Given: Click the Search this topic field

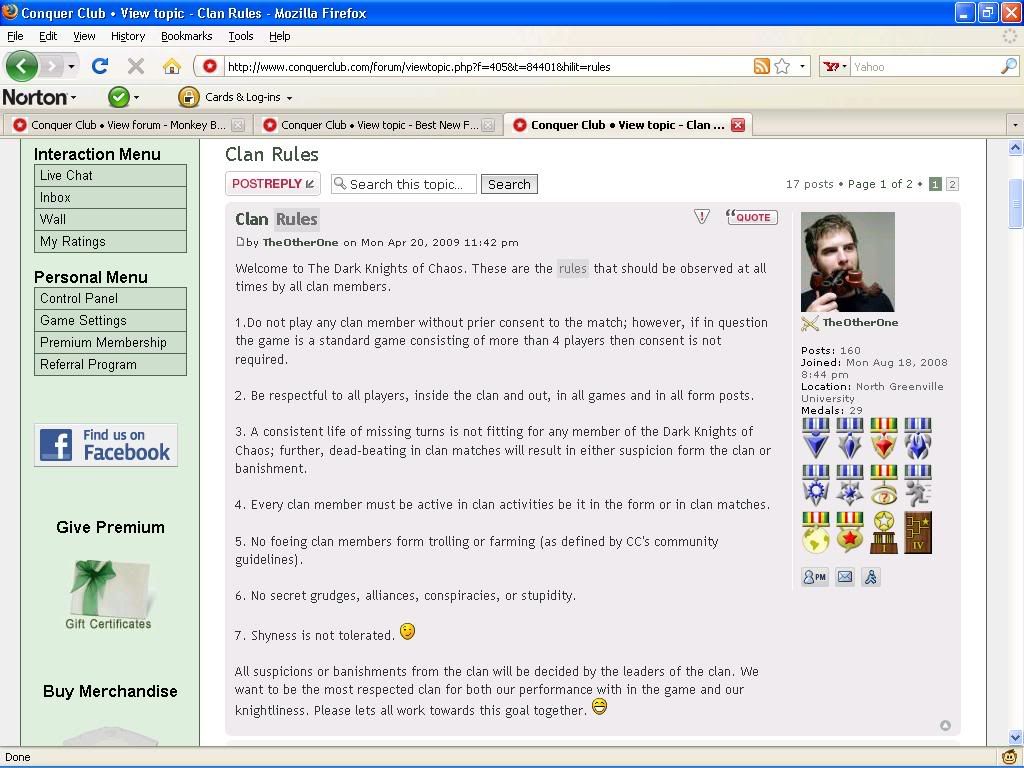Looking at the screenshot, I should [406, 184].
